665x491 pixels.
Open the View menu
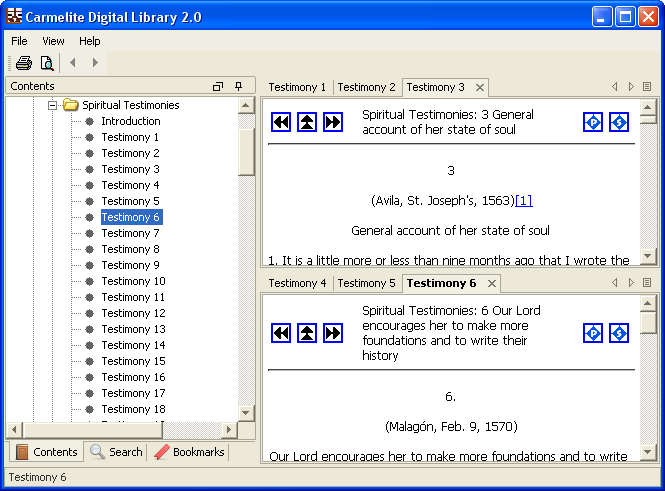[x=53, y=41]
